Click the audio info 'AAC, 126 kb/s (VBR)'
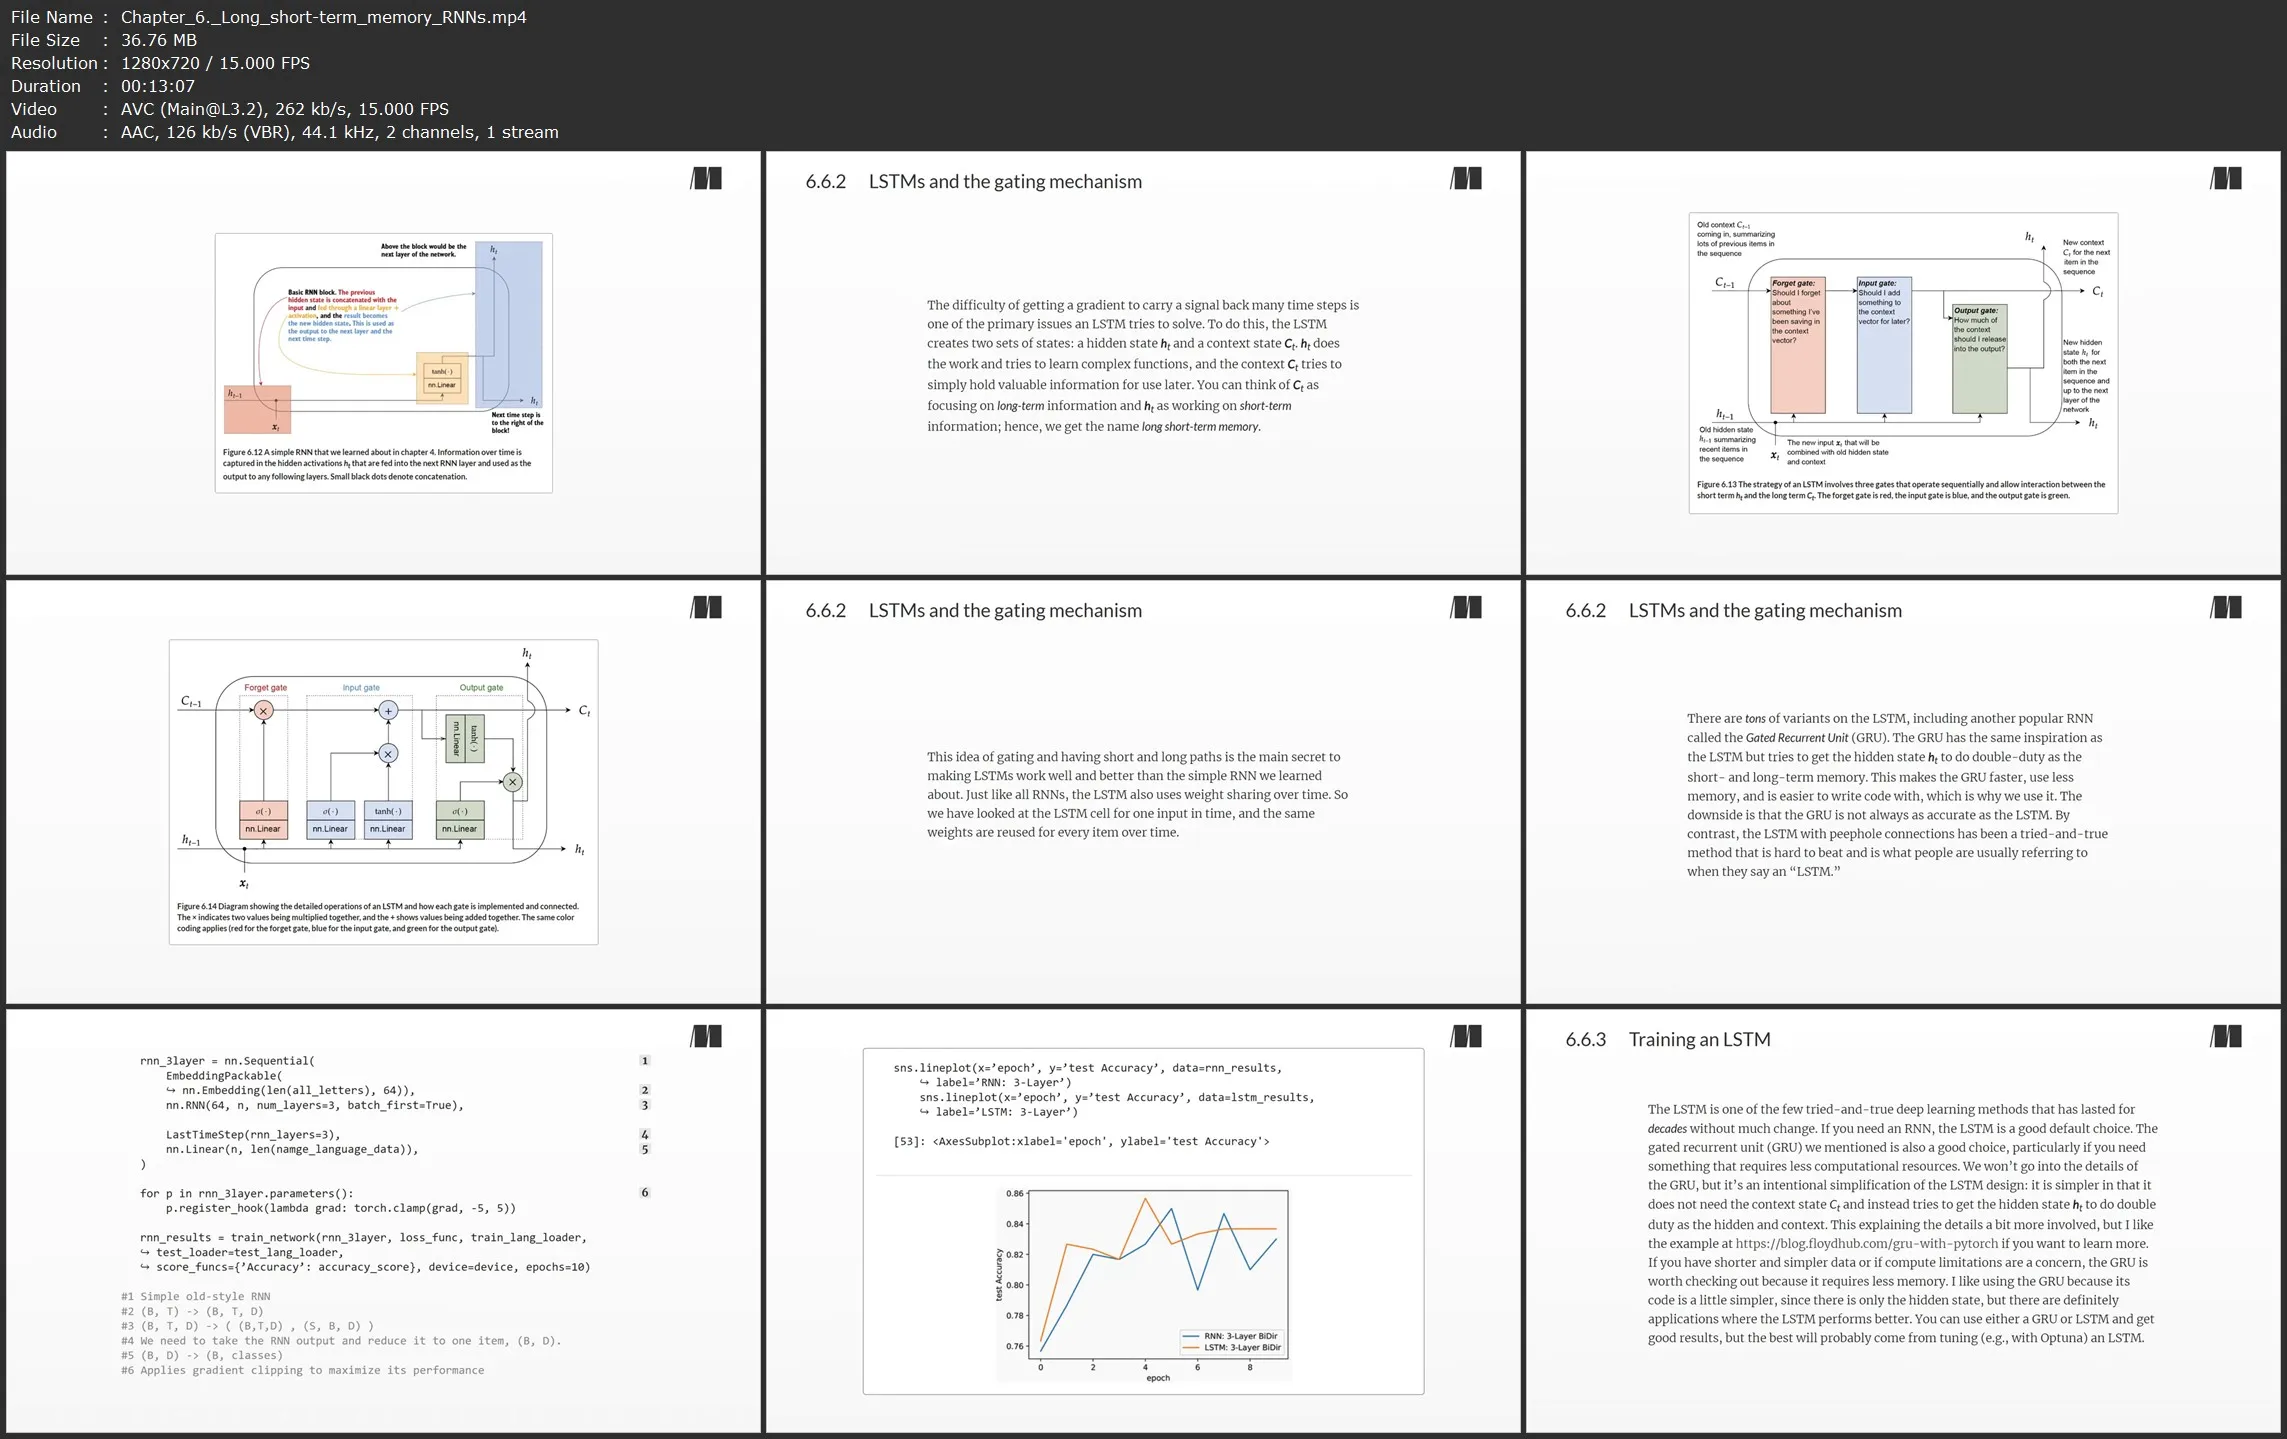The width and height of the screenshot is (2287, 1439). 221,132
